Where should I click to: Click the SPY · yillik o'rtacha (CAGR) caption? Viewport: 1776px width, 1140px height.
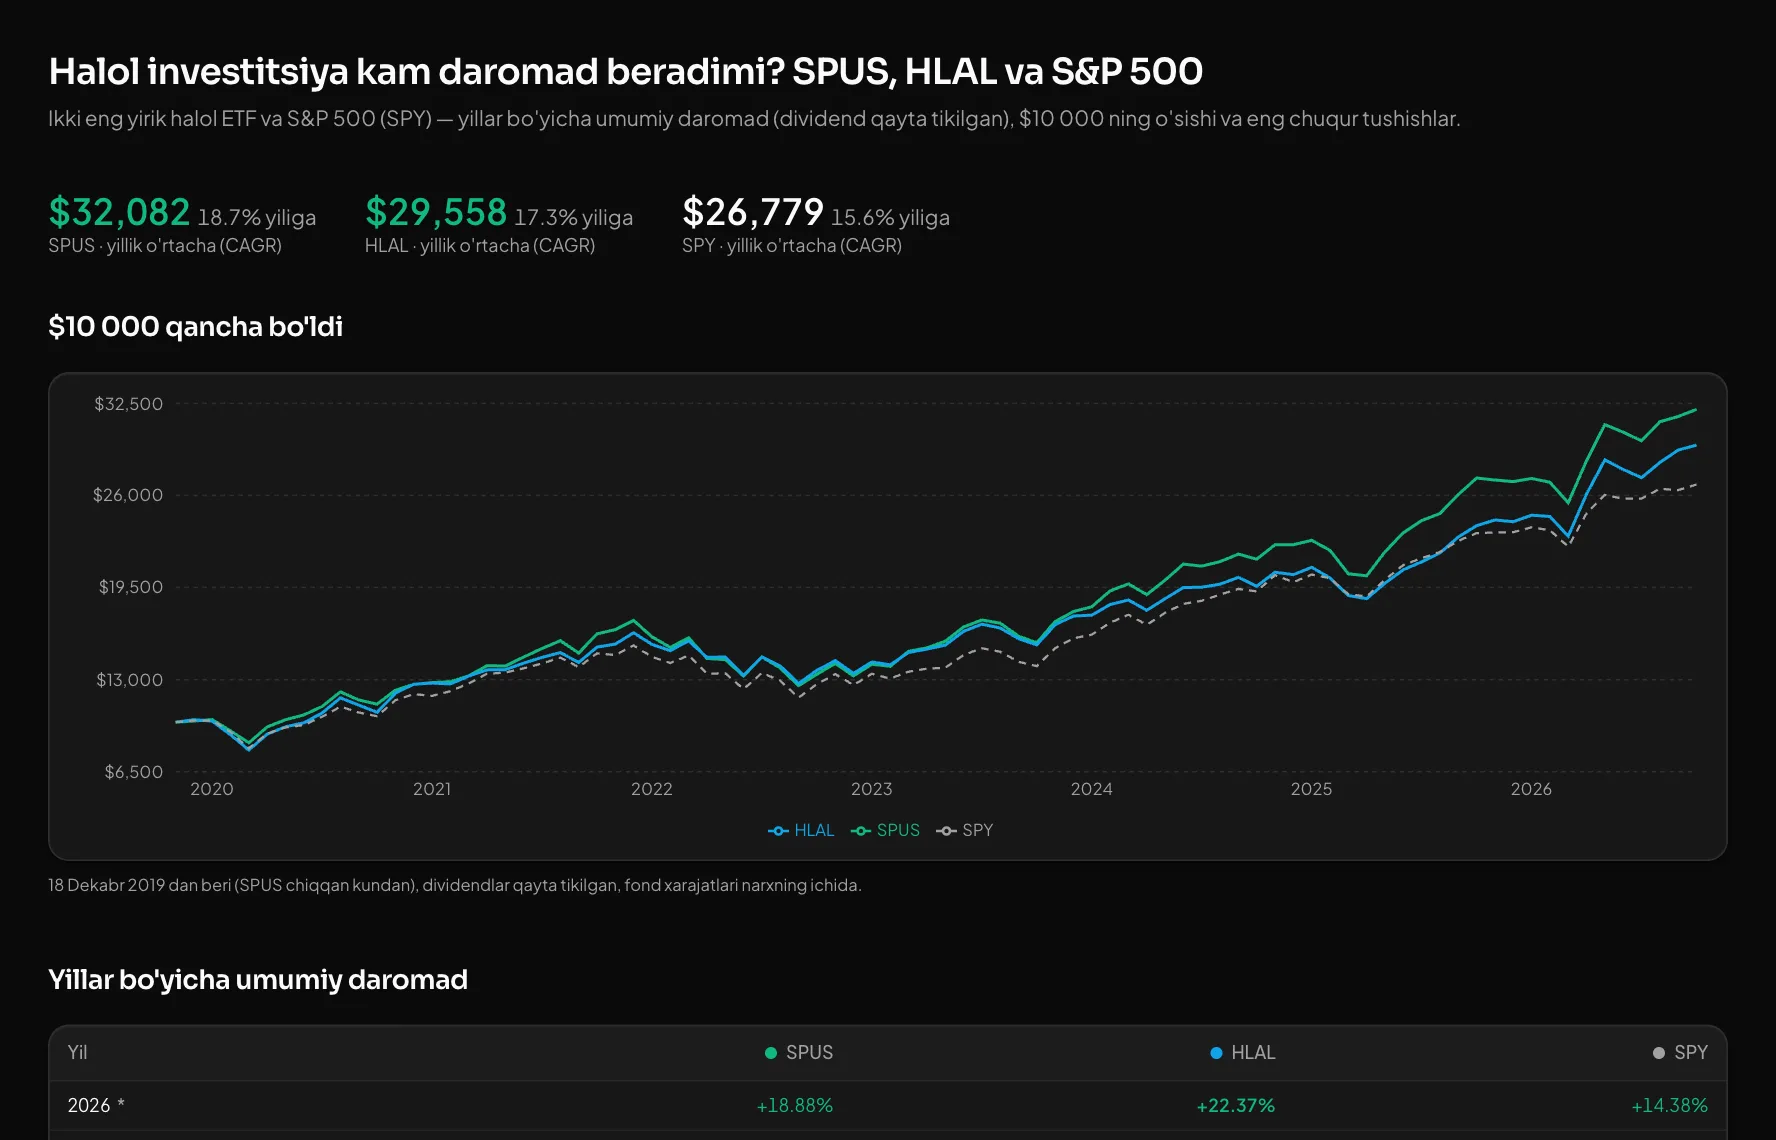(x=792, y=246)
